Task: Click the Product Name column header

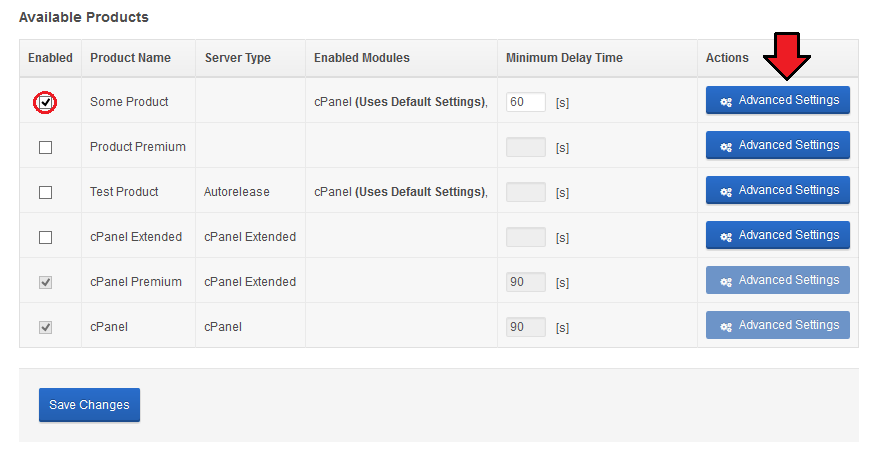Action: tap(131, 58)
